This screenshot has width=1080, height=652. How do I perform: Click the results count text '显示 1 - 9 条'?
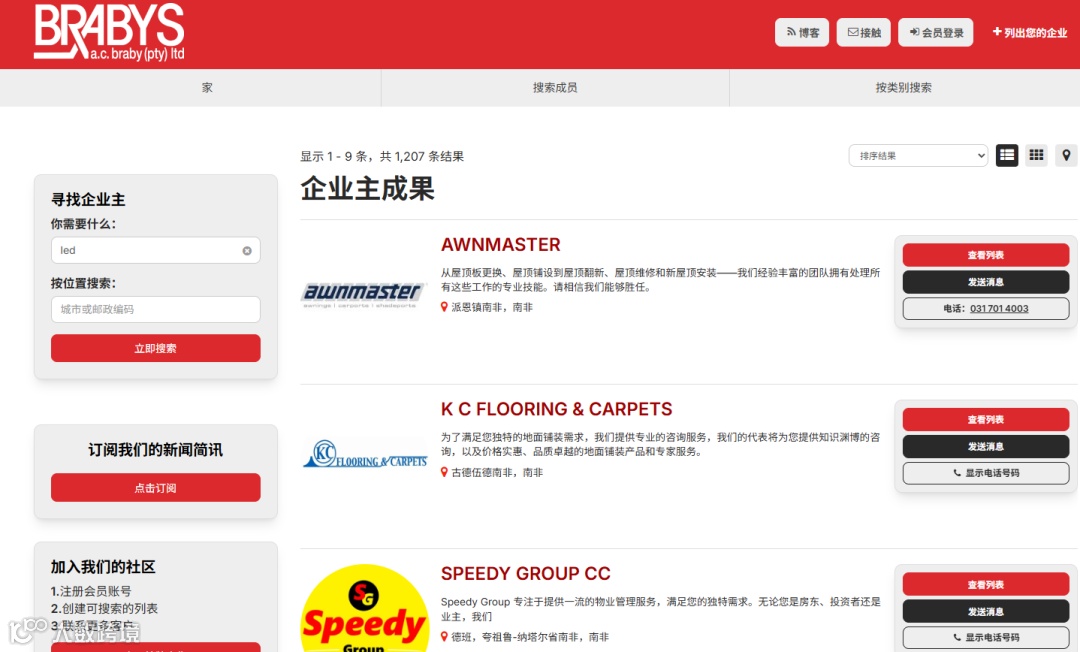tap(334, 156)
